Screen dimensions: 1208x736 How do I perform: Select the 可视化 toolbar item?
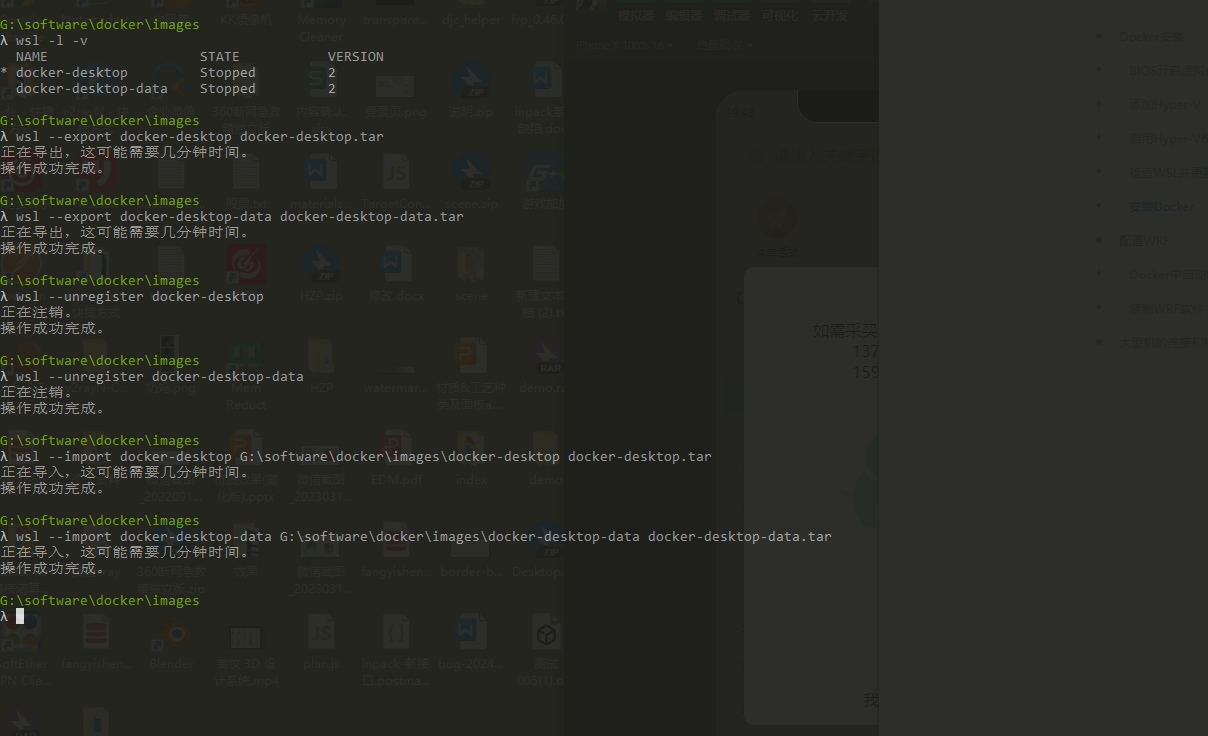pyautogui.click(x=780, y=15)
